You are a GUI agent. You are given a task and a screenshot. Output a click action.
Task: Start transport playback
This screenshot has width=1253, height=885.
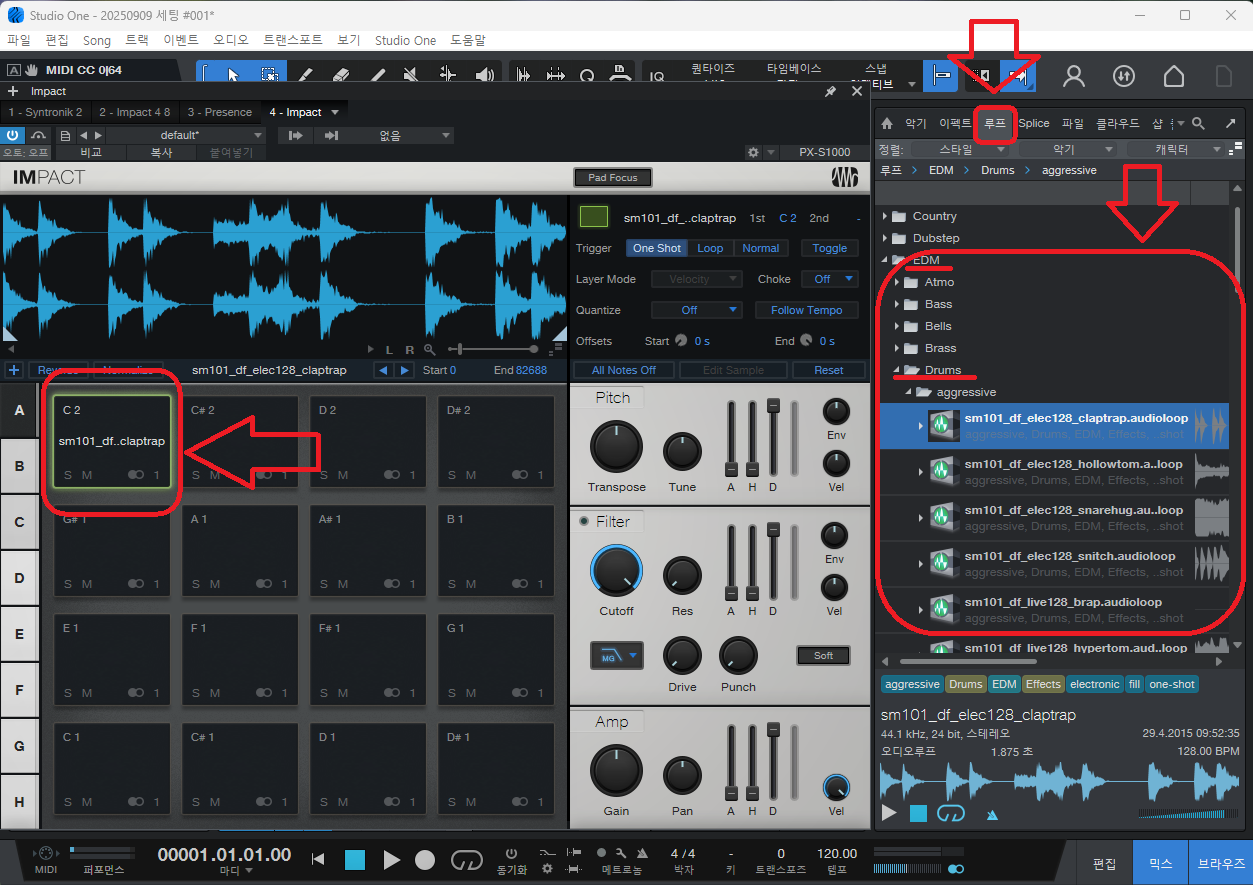tap(392, 859)
